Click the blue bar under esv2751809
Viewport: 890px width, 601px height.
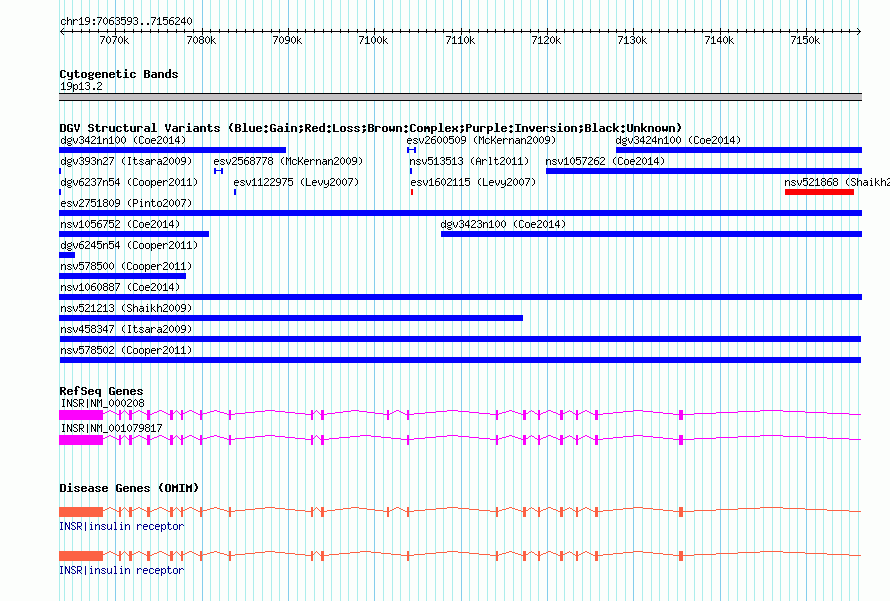460,213
